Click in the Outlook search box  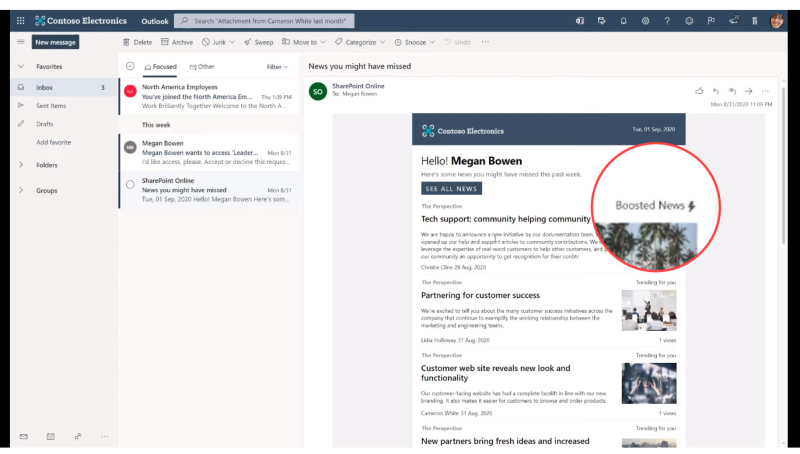(x=264, y=21)
